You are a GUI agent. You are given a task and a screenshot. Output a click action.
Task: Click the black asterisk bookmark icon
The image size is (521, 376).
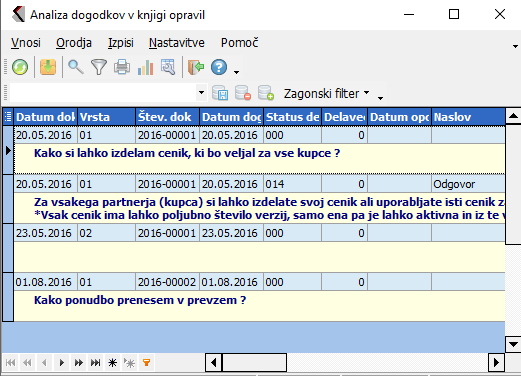coord(113,362)
